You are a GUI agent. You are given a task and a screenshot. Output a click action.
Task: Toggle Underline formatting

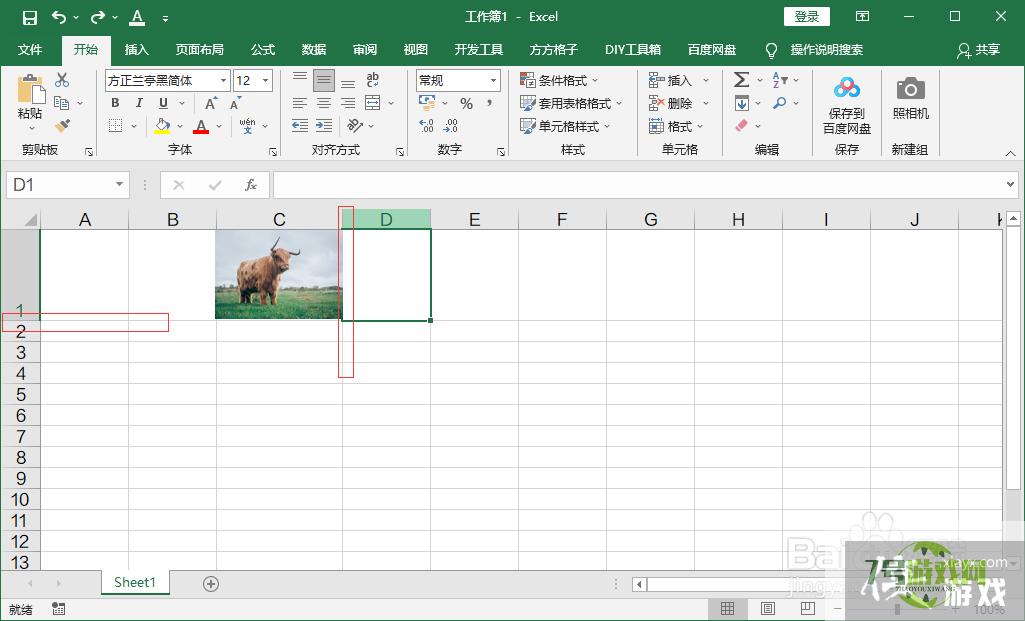[163, 103]
